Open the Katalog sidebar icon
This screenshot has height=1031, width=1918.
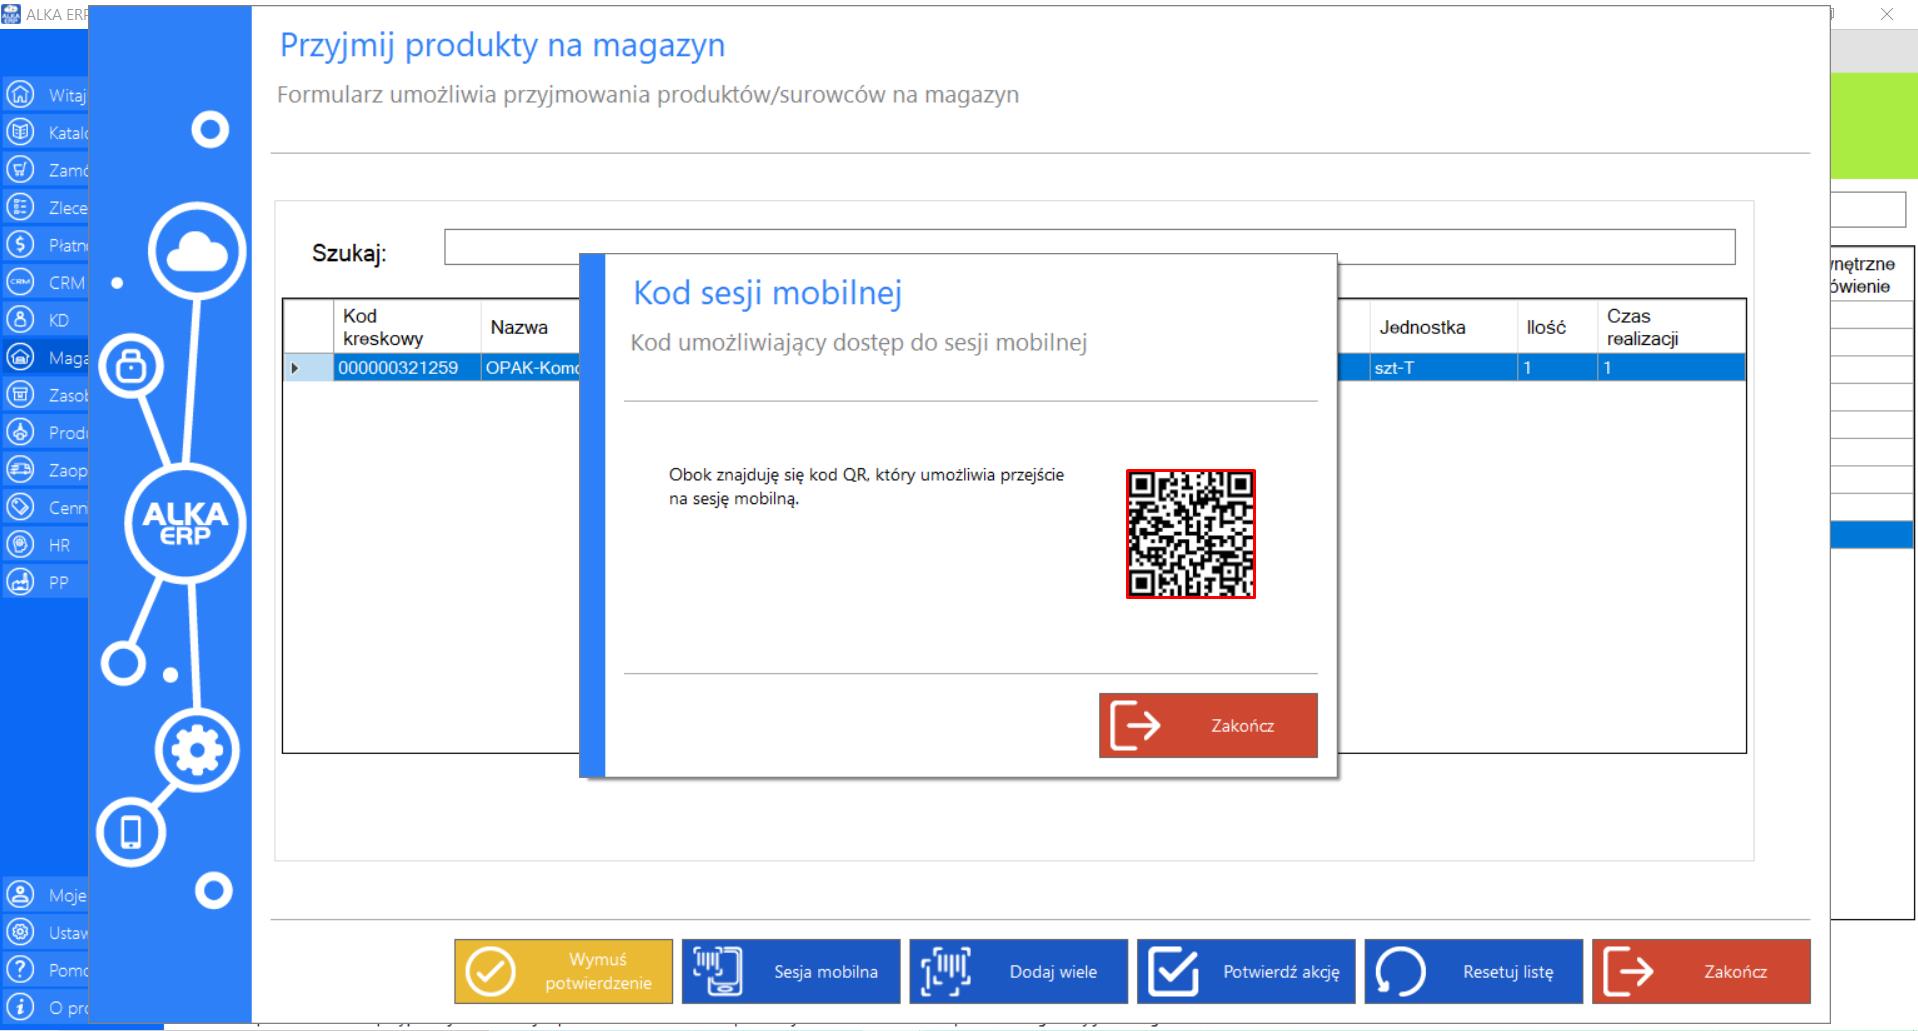20,132
